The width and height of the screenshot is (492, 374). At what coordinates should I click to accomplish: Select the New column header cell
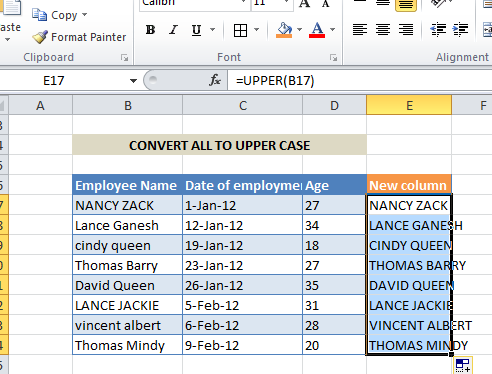(x=409, y=185)
